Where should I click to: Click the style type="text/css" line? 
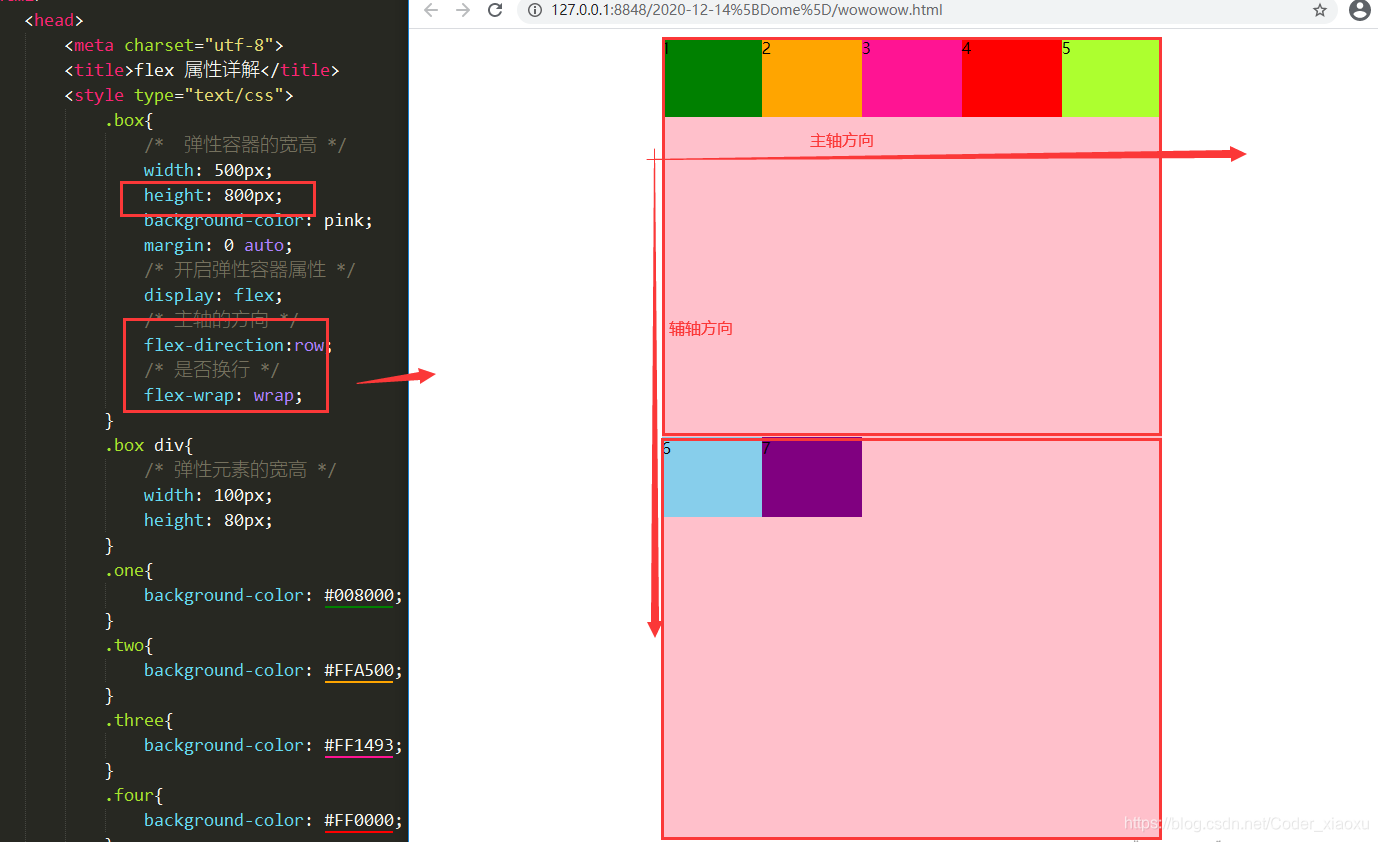pyautogui.click(x=179, y=95)
